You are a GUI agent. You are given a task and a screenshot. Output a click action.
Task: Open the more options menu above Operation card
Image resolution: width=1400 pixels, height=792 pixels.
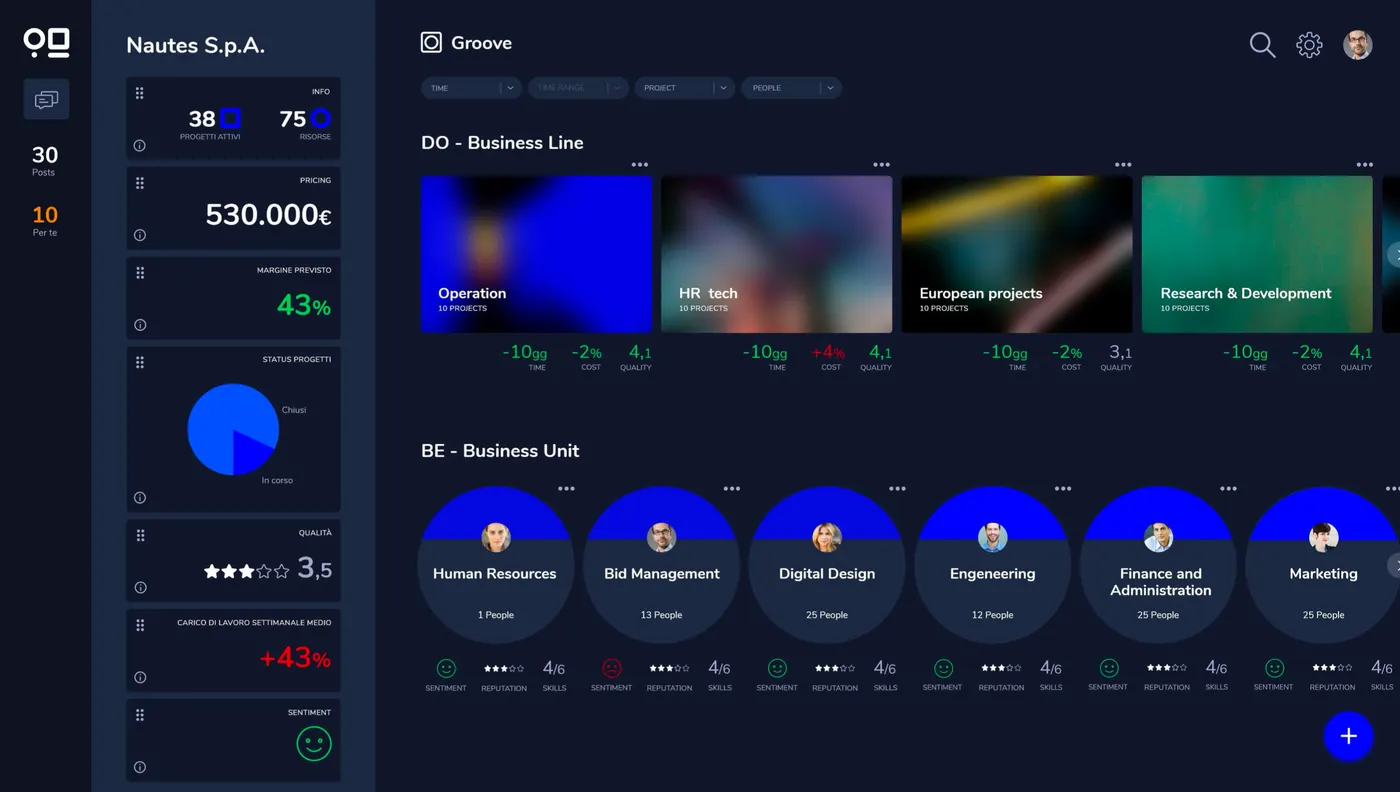640,165
